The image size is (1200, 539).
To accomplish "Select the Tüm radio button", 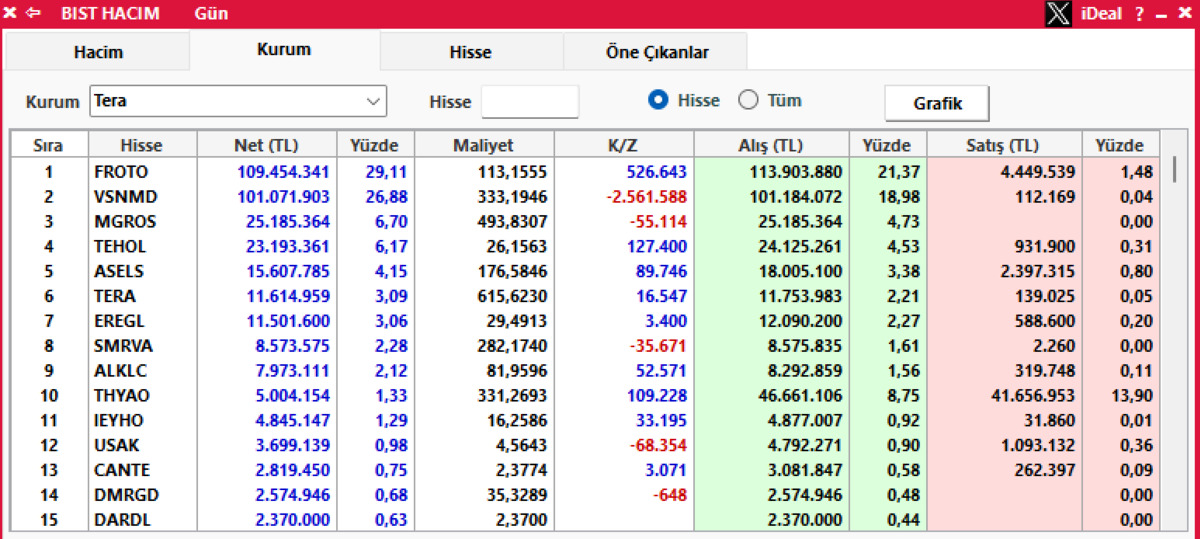I will click(x=748, y=100).
